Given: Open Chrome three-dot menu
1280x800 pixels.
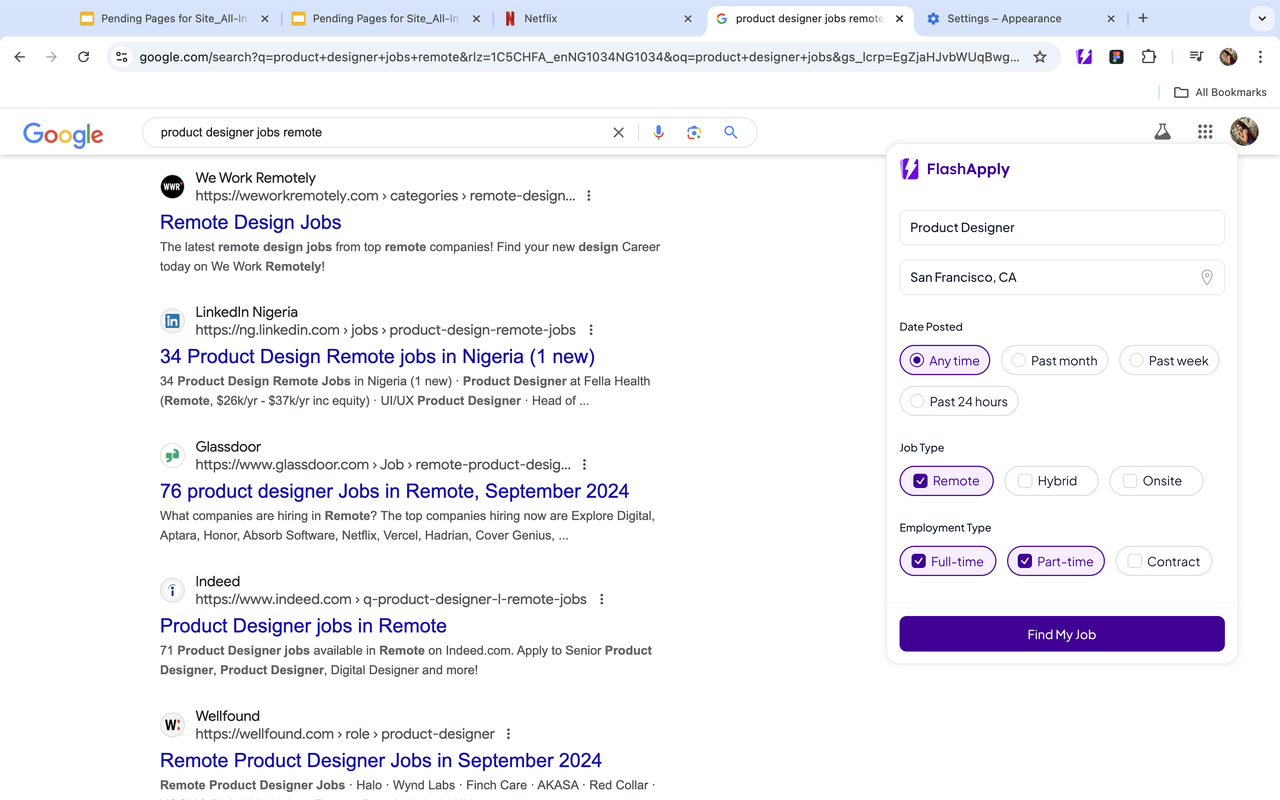Looking at the screenshot, I should [x=1260, y=57].
